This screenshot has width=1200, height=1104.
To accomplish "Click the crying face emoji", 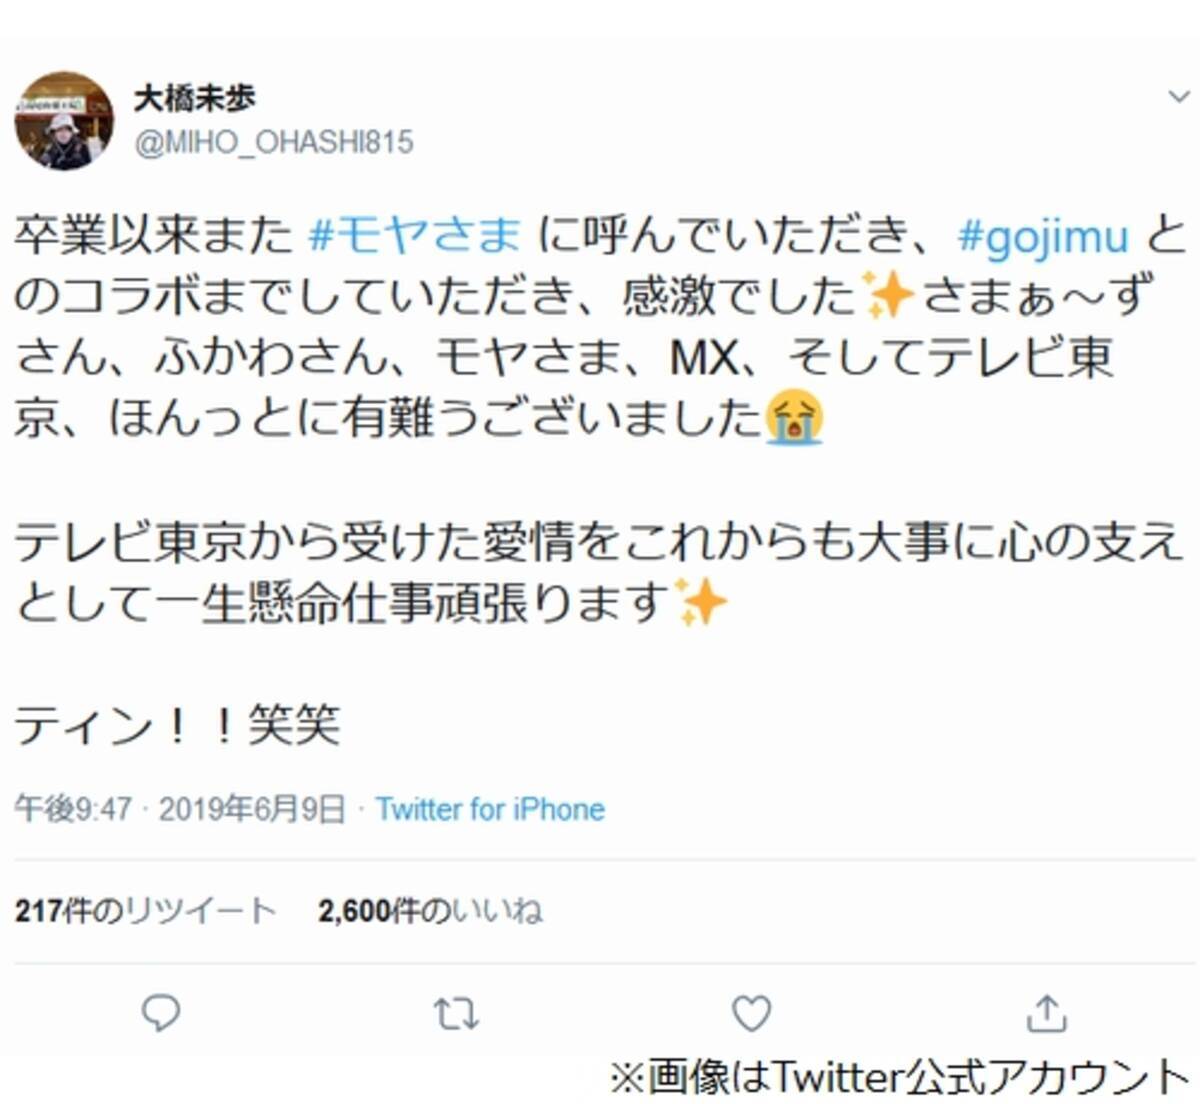I will pyautogui.click(x=795, y=418).
